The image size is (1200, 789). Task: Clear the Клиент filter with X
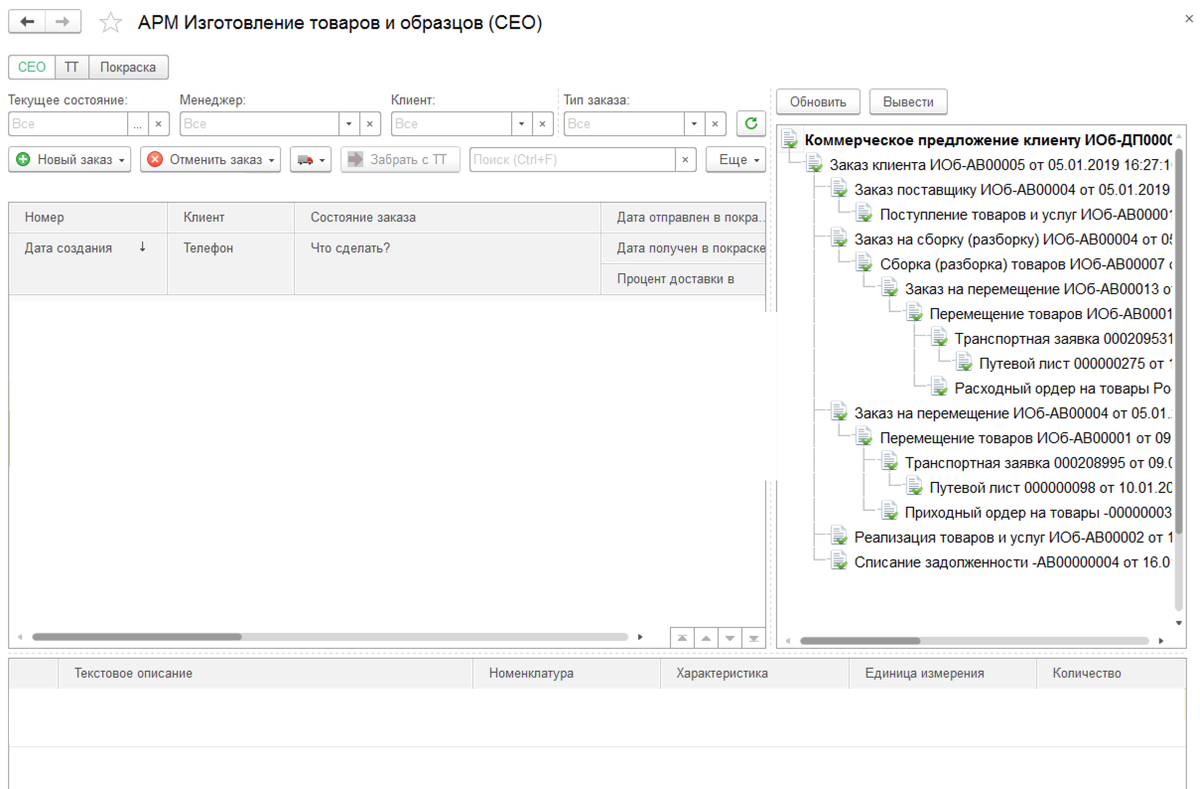click(543, 124)
